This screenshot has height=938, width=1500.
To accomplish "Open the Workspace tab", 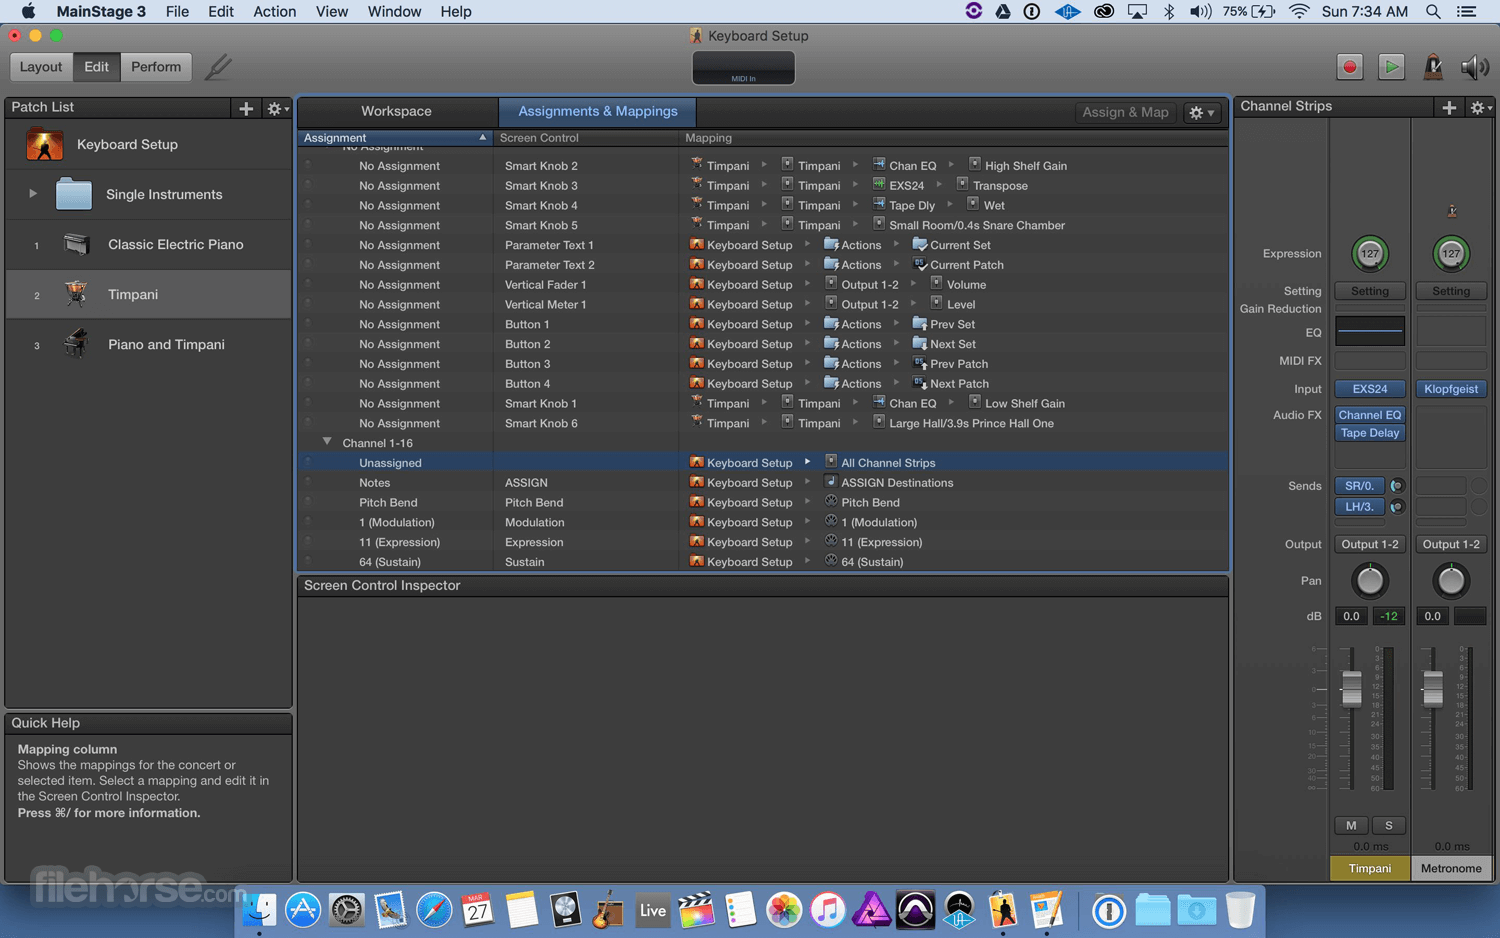I will point(396,112).
